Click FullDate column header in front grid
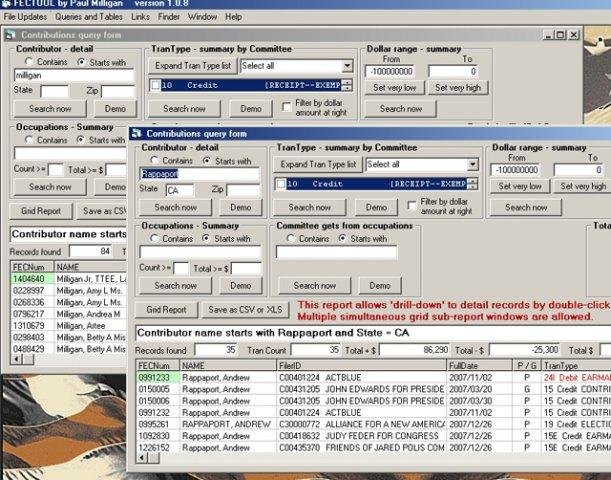The height and width of the screenshot is (480, 611). [479, 365]
